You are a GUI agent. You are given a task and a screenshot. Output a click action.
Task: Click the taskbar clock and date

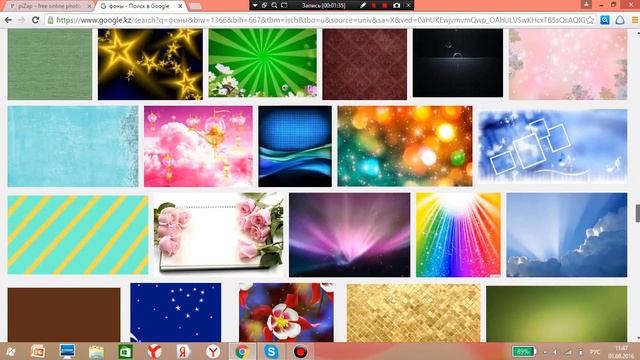(x=621, y=352)
